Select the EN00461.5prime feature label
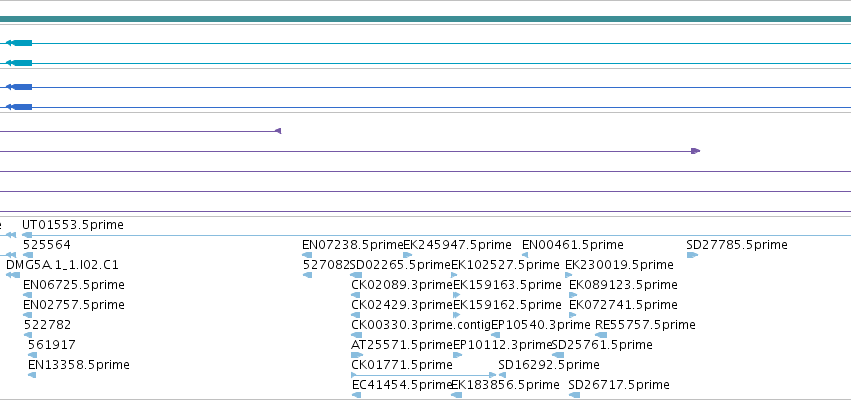Viewport: 851px width, 400px height. (x=573, y=245)
